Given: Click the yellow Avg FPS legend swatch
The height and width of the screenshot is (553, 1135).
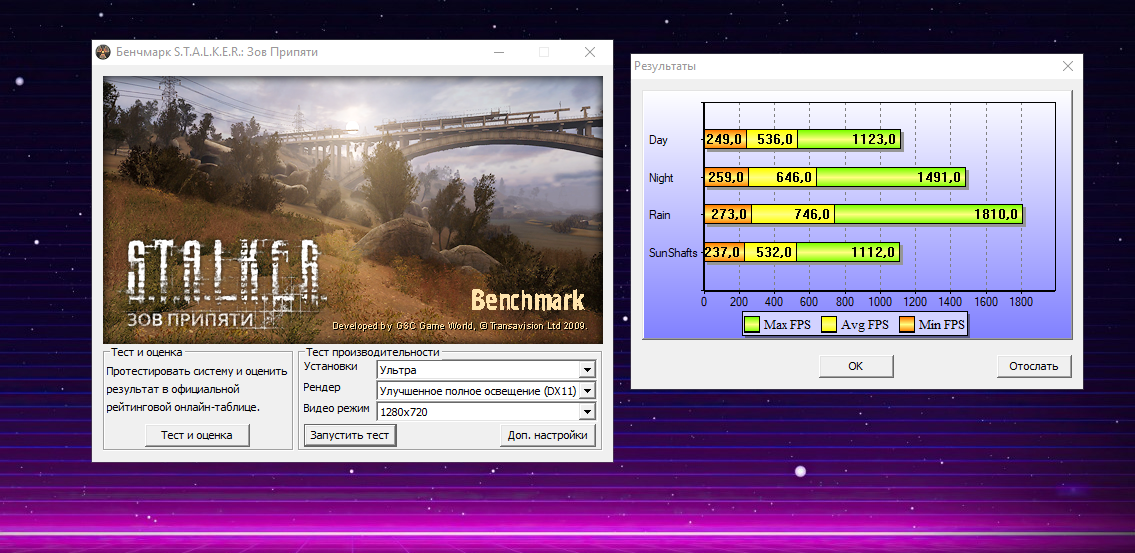Looking at the screenshot, I should click(x=829, y=325).
